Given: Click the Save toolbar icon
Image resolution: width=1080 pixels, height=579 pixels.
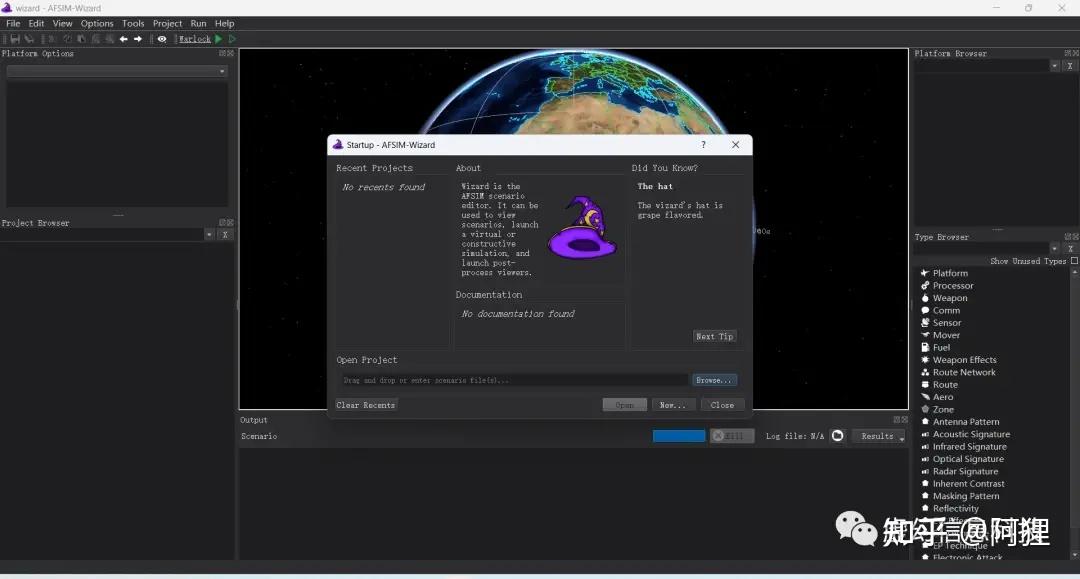Looking at the screenshot, I should (x=14, y=39).
